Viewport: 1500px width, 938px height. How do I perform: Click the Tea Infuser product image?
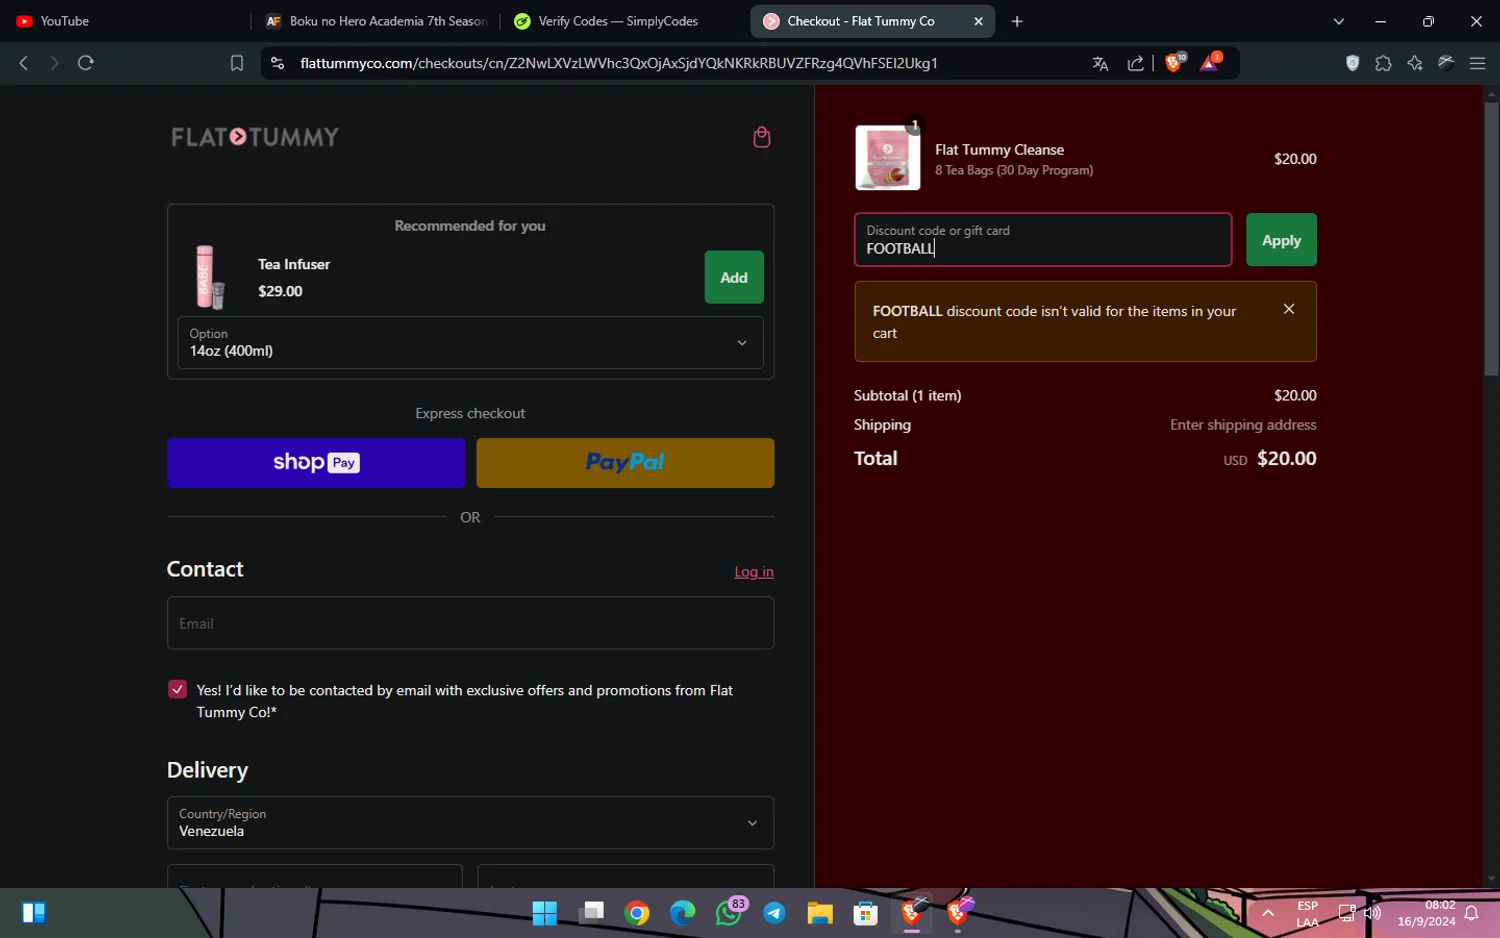208,277
